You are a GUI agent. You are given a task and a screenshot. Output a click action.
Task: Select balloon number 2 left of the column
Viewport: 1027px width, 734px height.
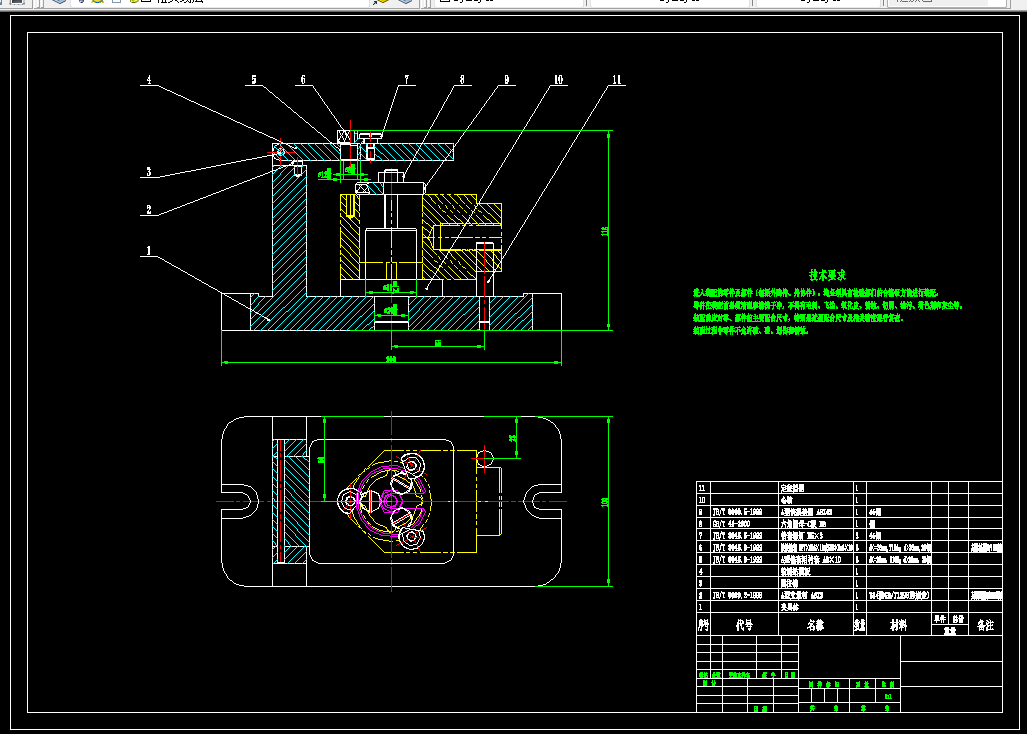pos(149,210)
